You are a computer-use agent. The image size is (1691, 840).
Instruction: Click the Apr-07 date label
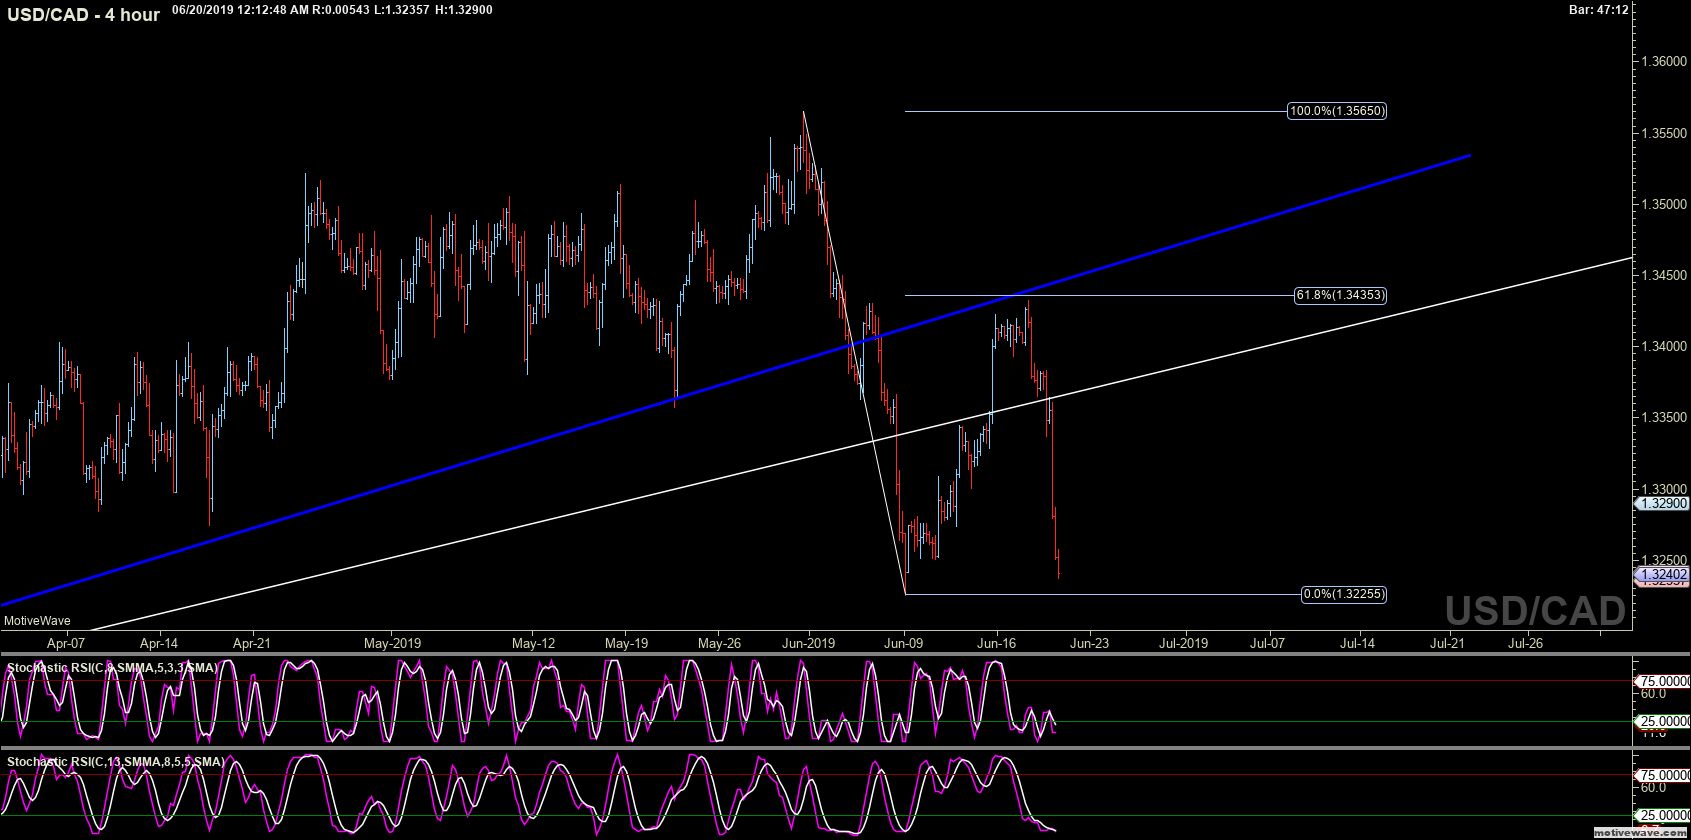[66, 643]
